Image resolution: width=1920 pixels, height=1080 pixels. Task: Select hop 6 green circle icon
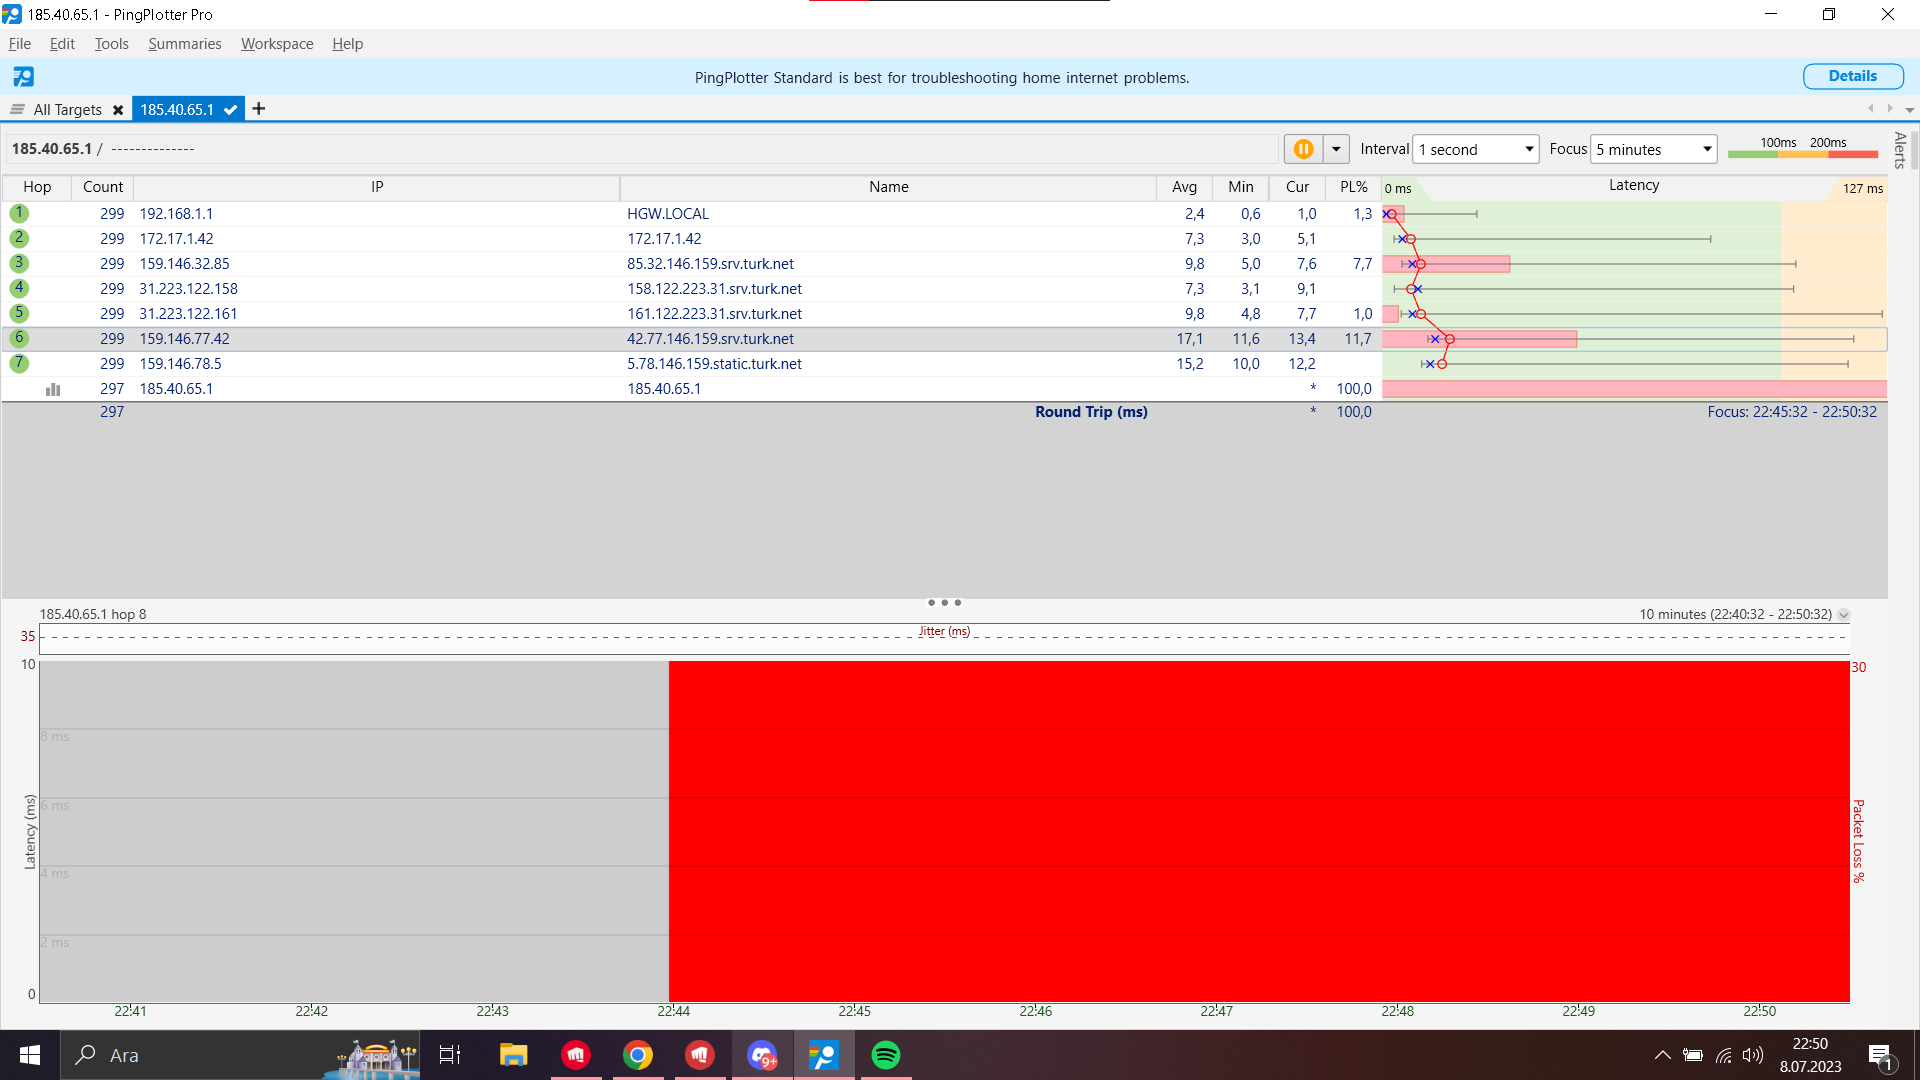pos(19,338)
